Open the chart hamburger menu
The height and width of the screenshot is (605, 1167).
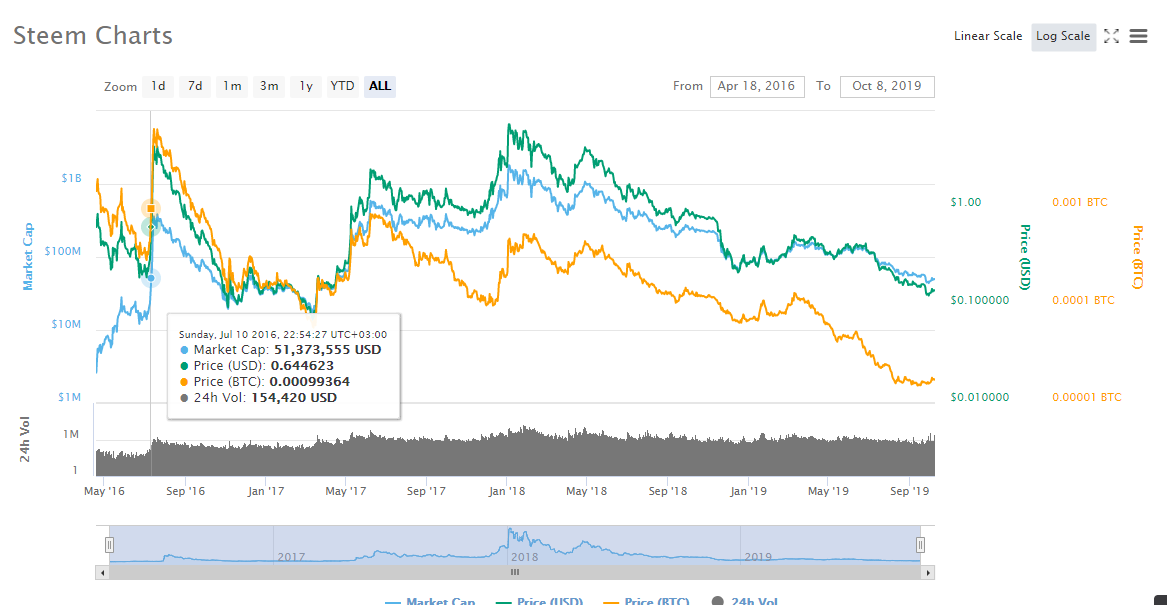(x=1138, y=36)
